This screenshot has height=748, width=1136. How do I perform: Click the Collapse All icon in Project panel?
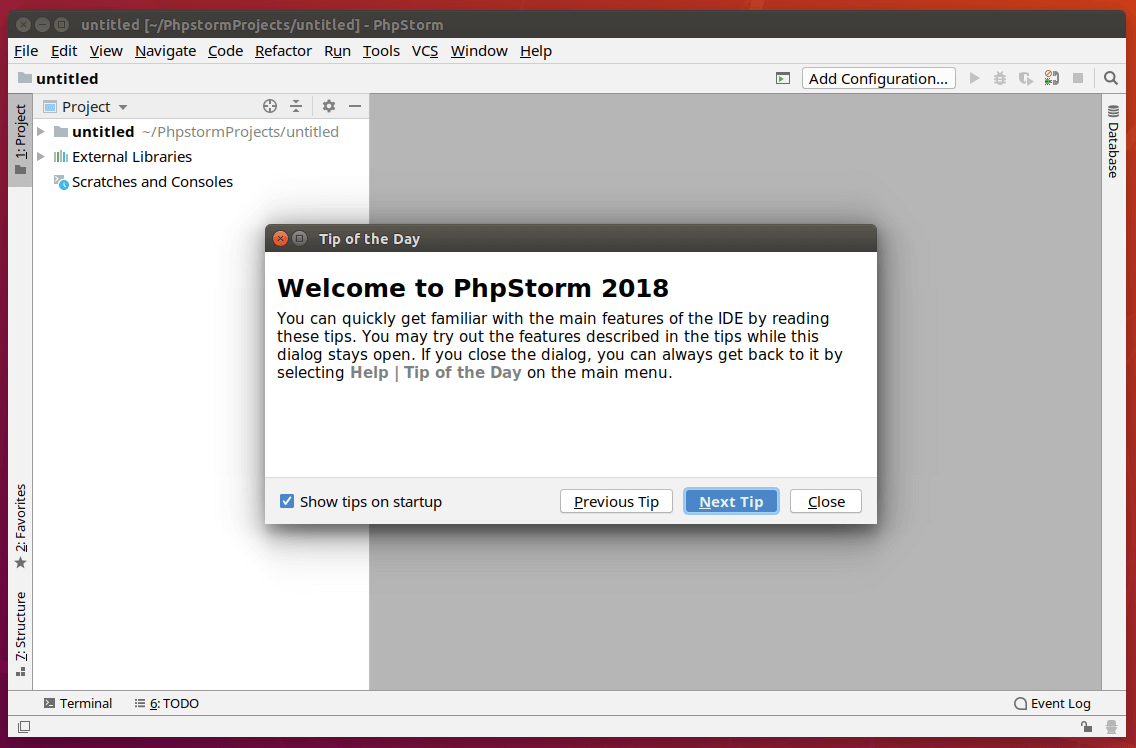tap(296, 106)
